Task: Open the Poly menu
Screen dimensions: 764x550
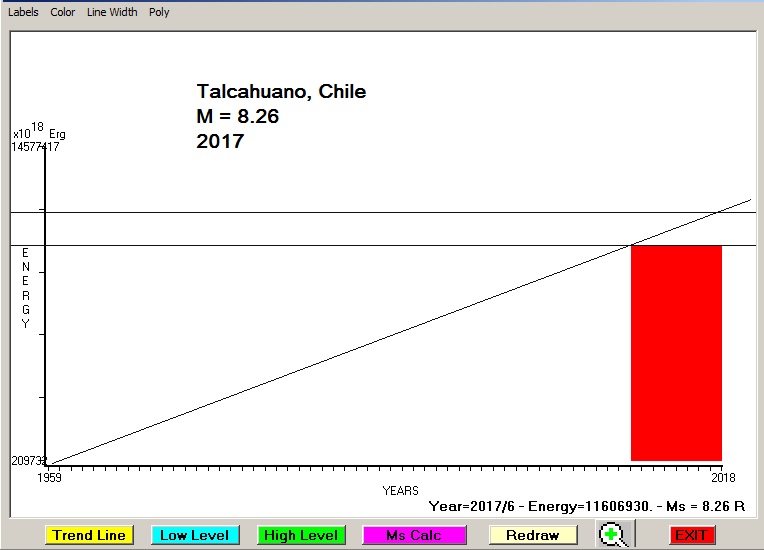Action: click(x=159, y=12)
